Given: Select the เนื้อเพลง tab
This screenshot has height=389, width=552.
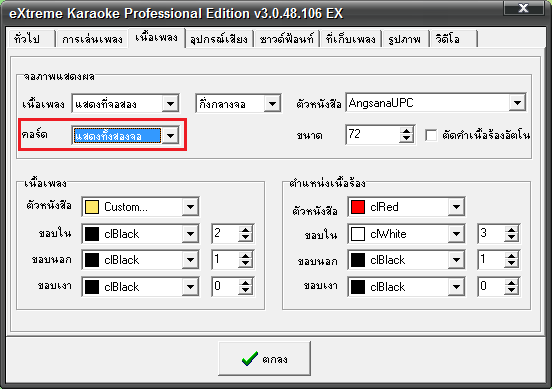Looking at the screenshot, I should click(156, 37).
